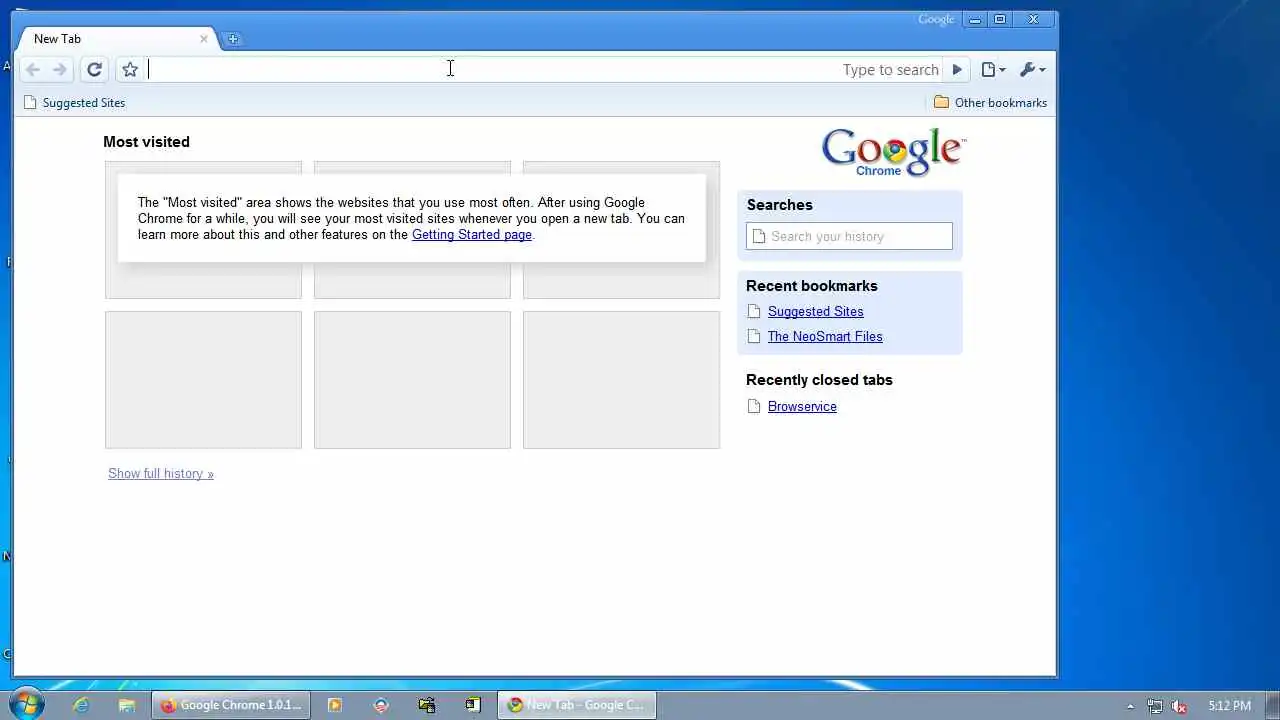
Task: Open the page control menu
Action: [993, 69]
